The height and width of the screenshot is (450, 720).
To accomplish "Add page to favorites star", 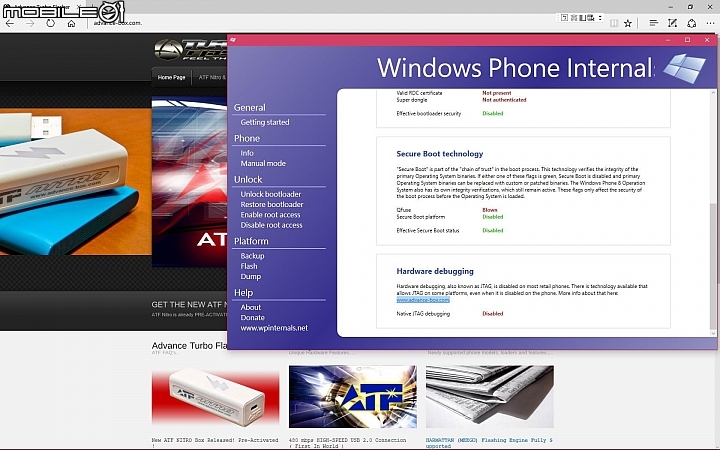I will tap(628, 23).
